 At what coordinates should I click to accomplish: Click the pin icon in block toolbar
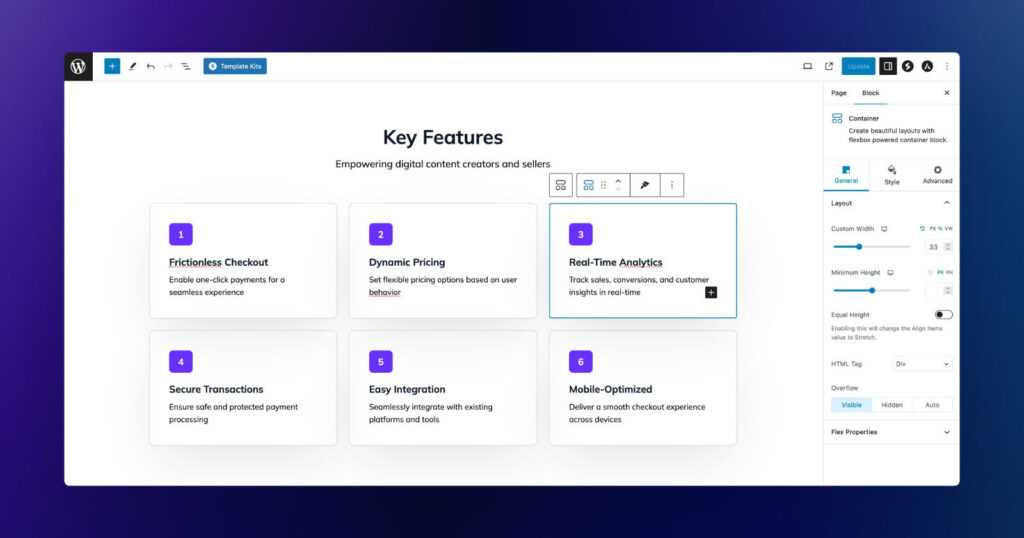click(x=645, y=185)
